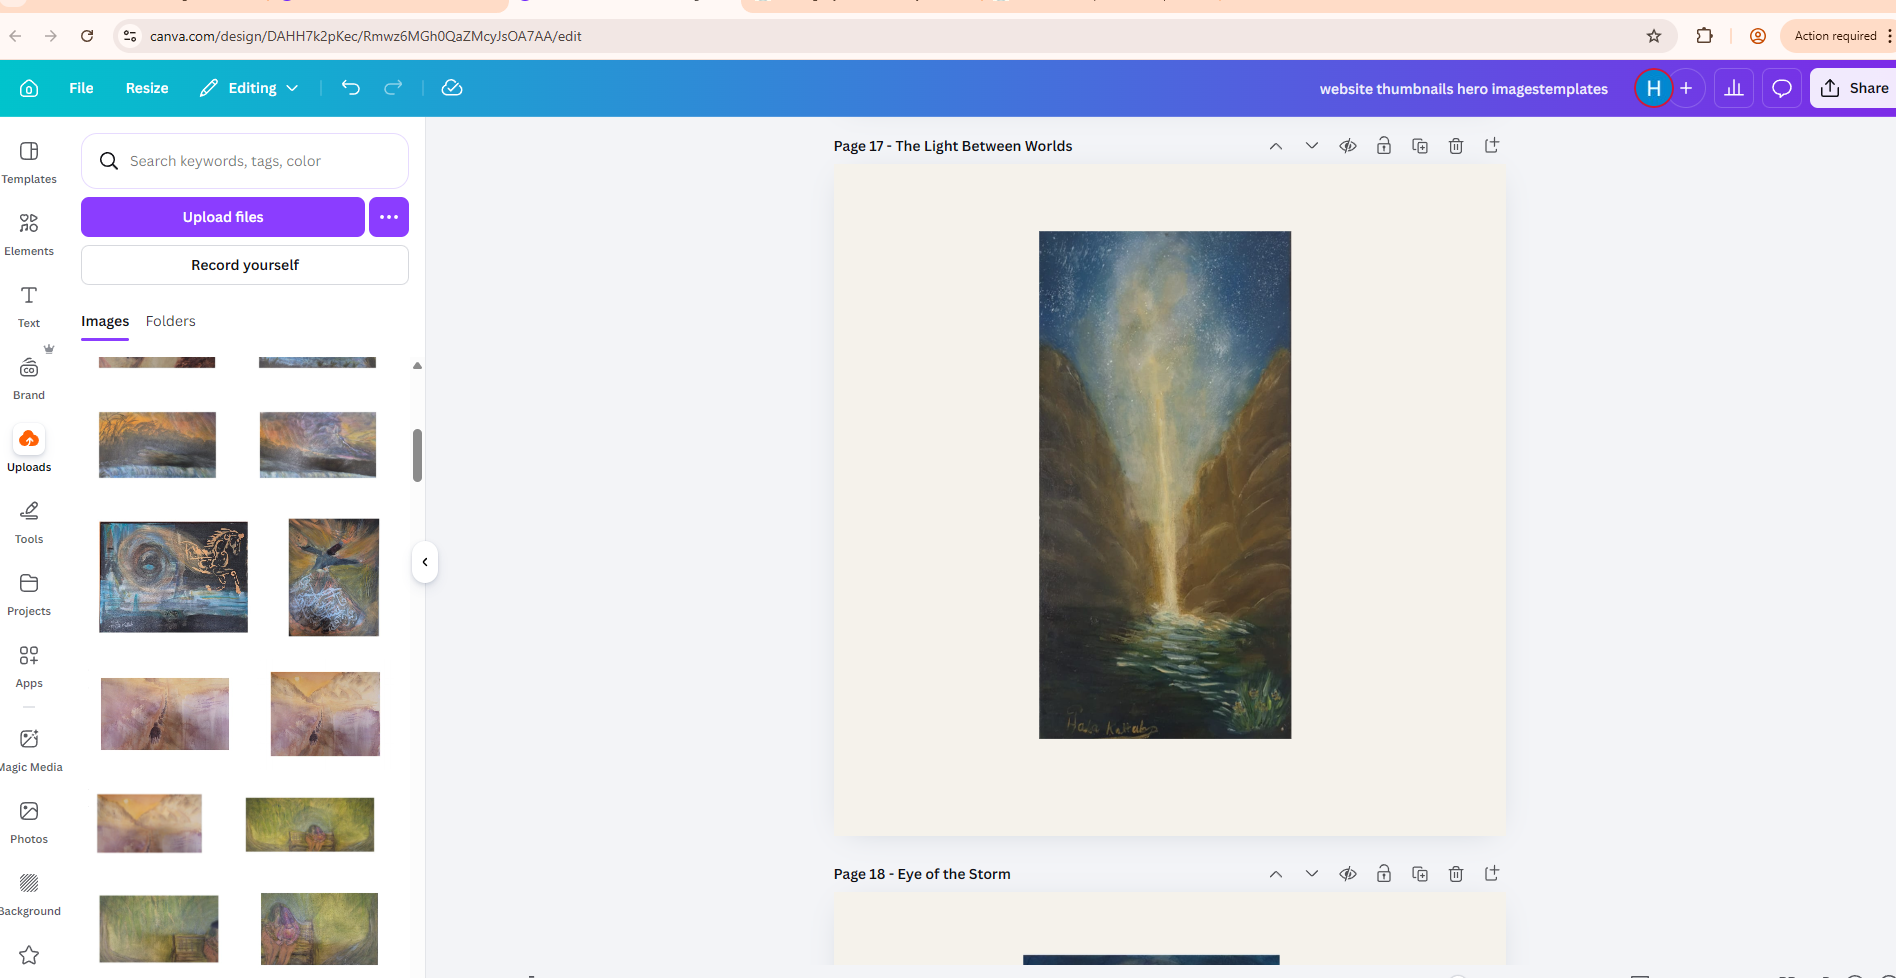1896x978 pixels.
Task: Click the uploads panel scrollbar
Action: (417, 456)
